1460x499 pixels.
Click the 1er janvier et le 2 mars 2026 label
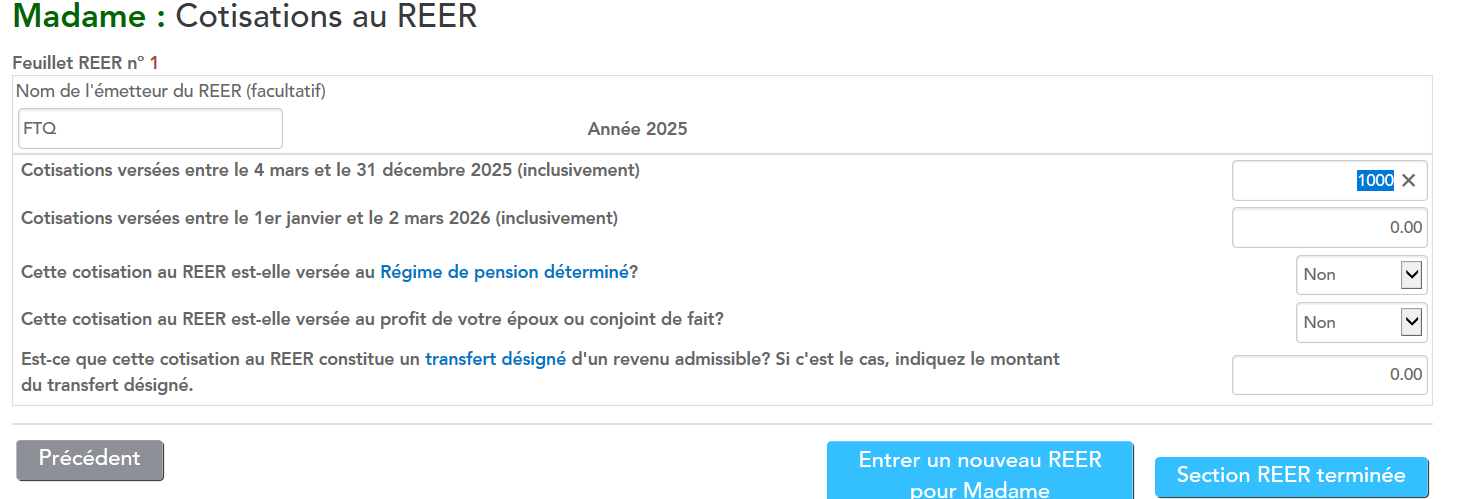319,218
